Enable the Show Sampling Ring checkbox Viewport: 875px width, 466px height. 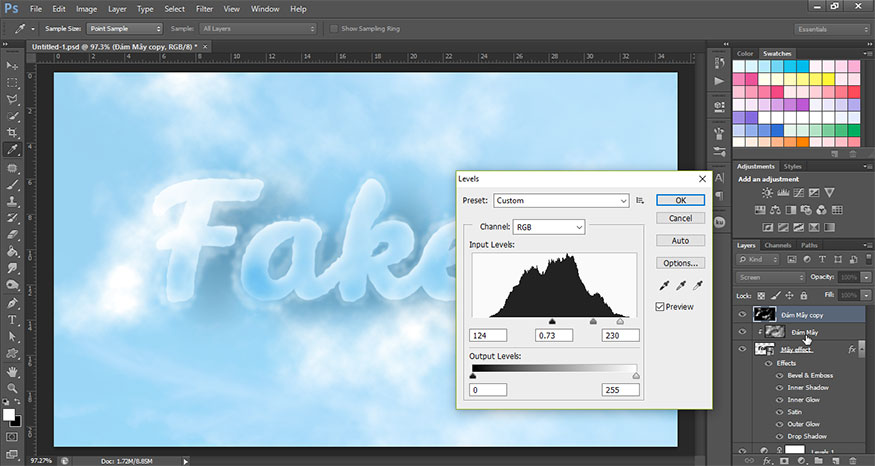pyautogui.click(x=334, y=28)
